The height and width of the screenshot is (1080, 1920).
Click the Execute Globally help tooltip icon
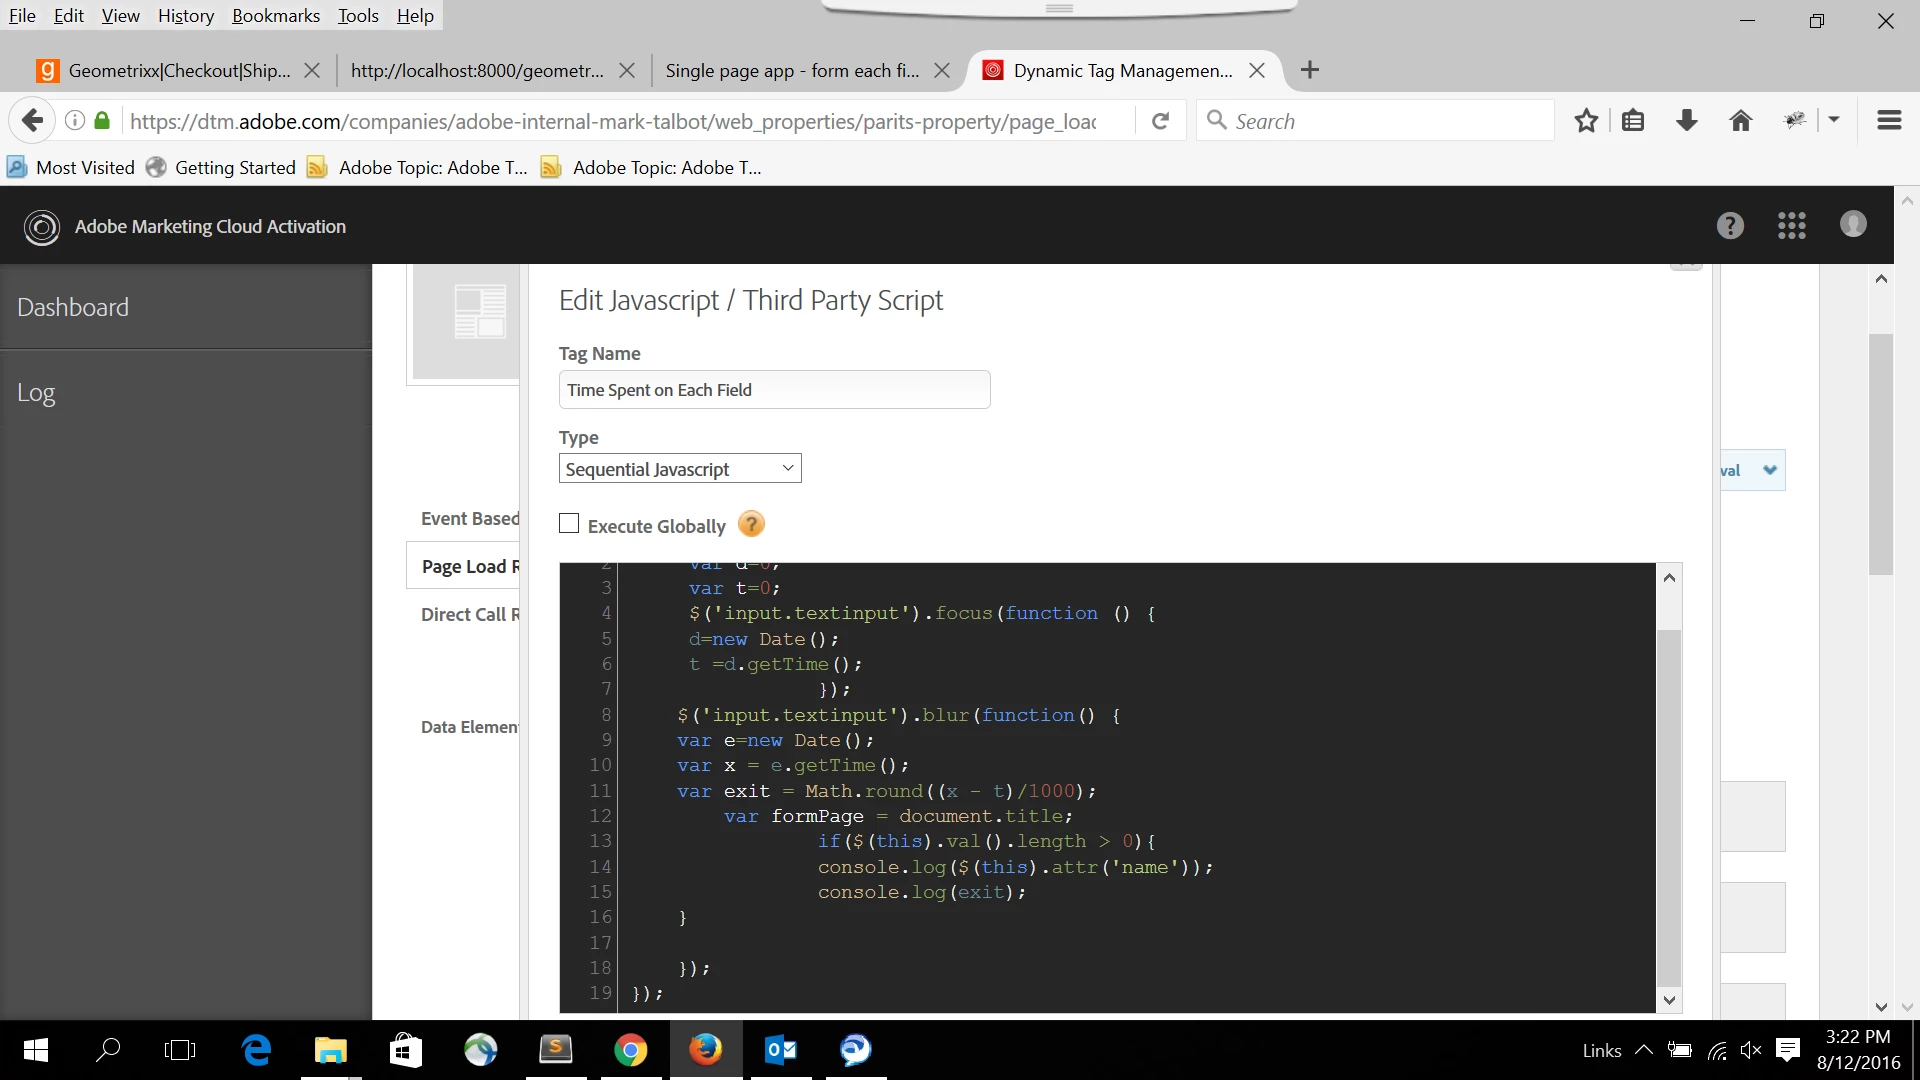point(751,524)
